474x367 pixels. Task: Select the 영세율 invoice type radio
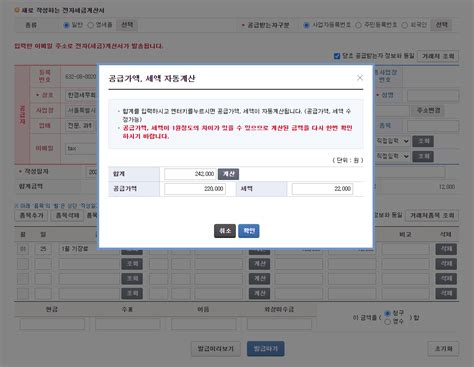click(90, 25)
